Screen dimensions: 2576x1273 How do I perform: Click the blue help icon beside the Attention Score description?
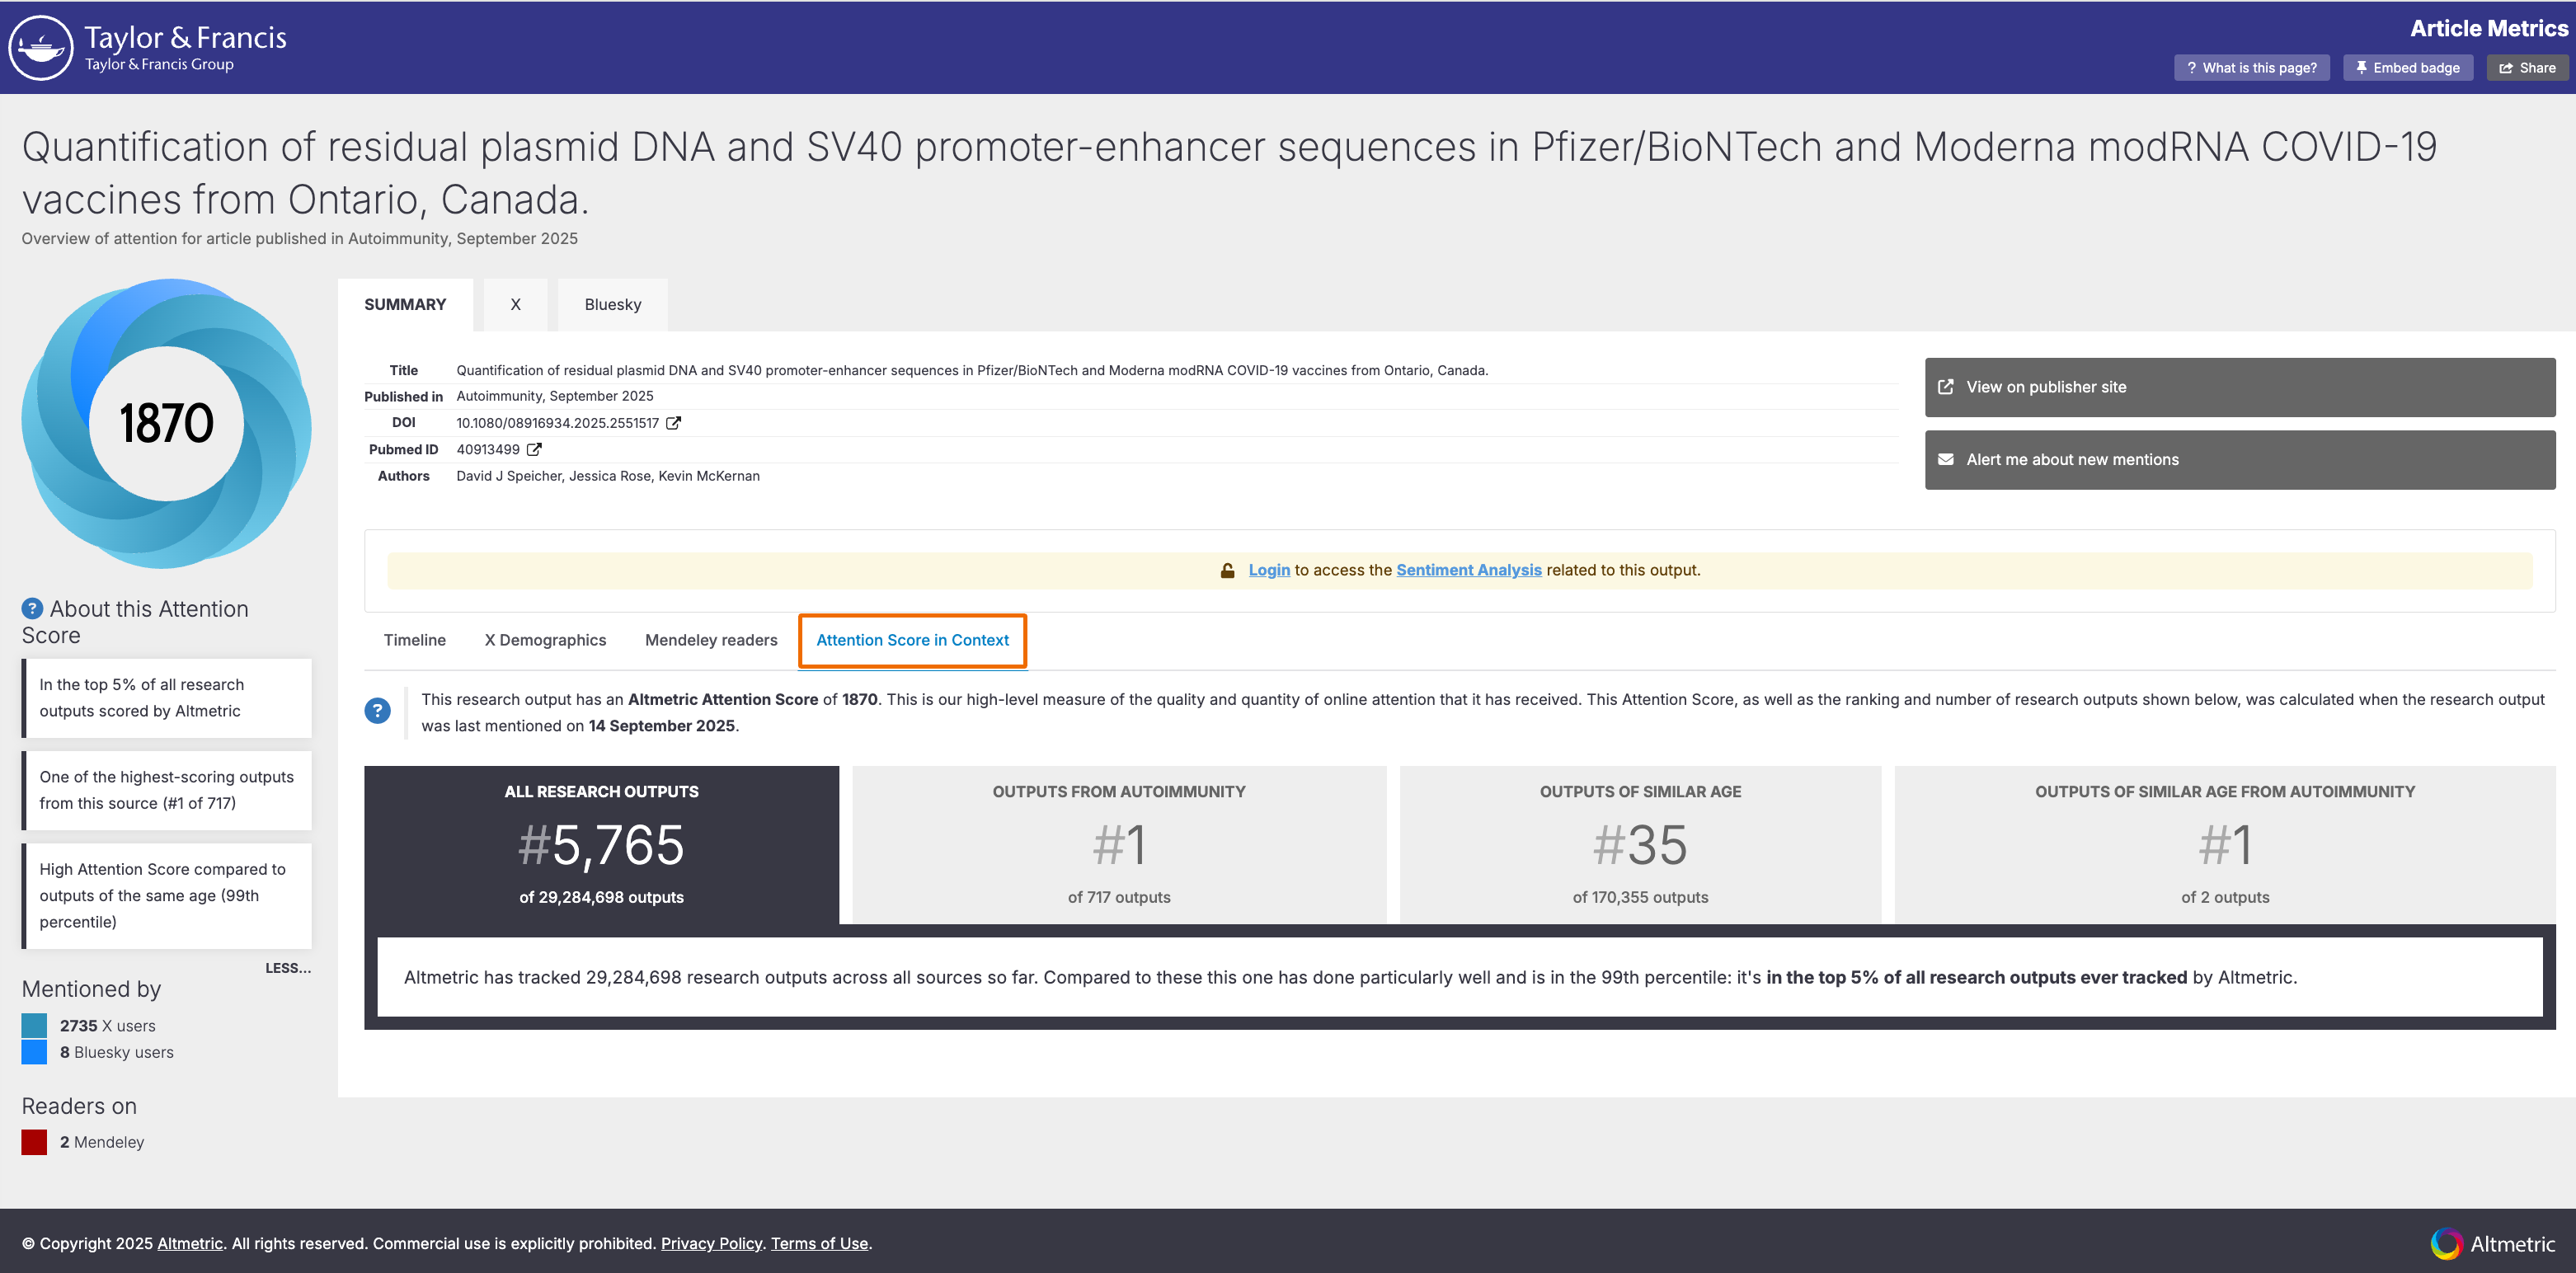pyautogui.click(x=377, y=711)
